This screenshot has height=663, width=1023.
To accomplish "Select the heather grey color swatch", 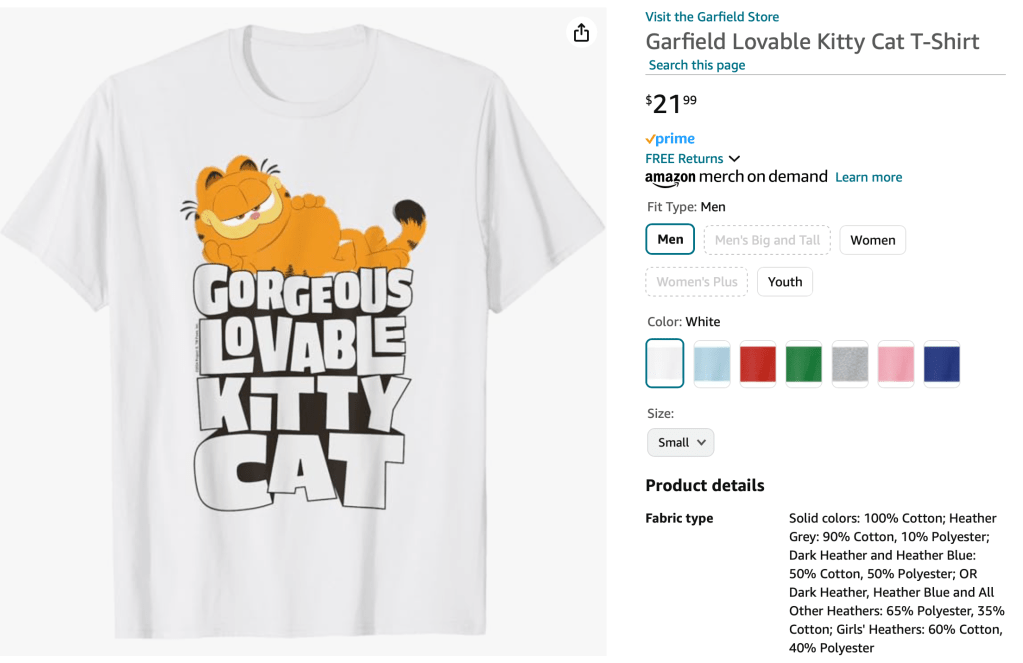I will 850,363.
